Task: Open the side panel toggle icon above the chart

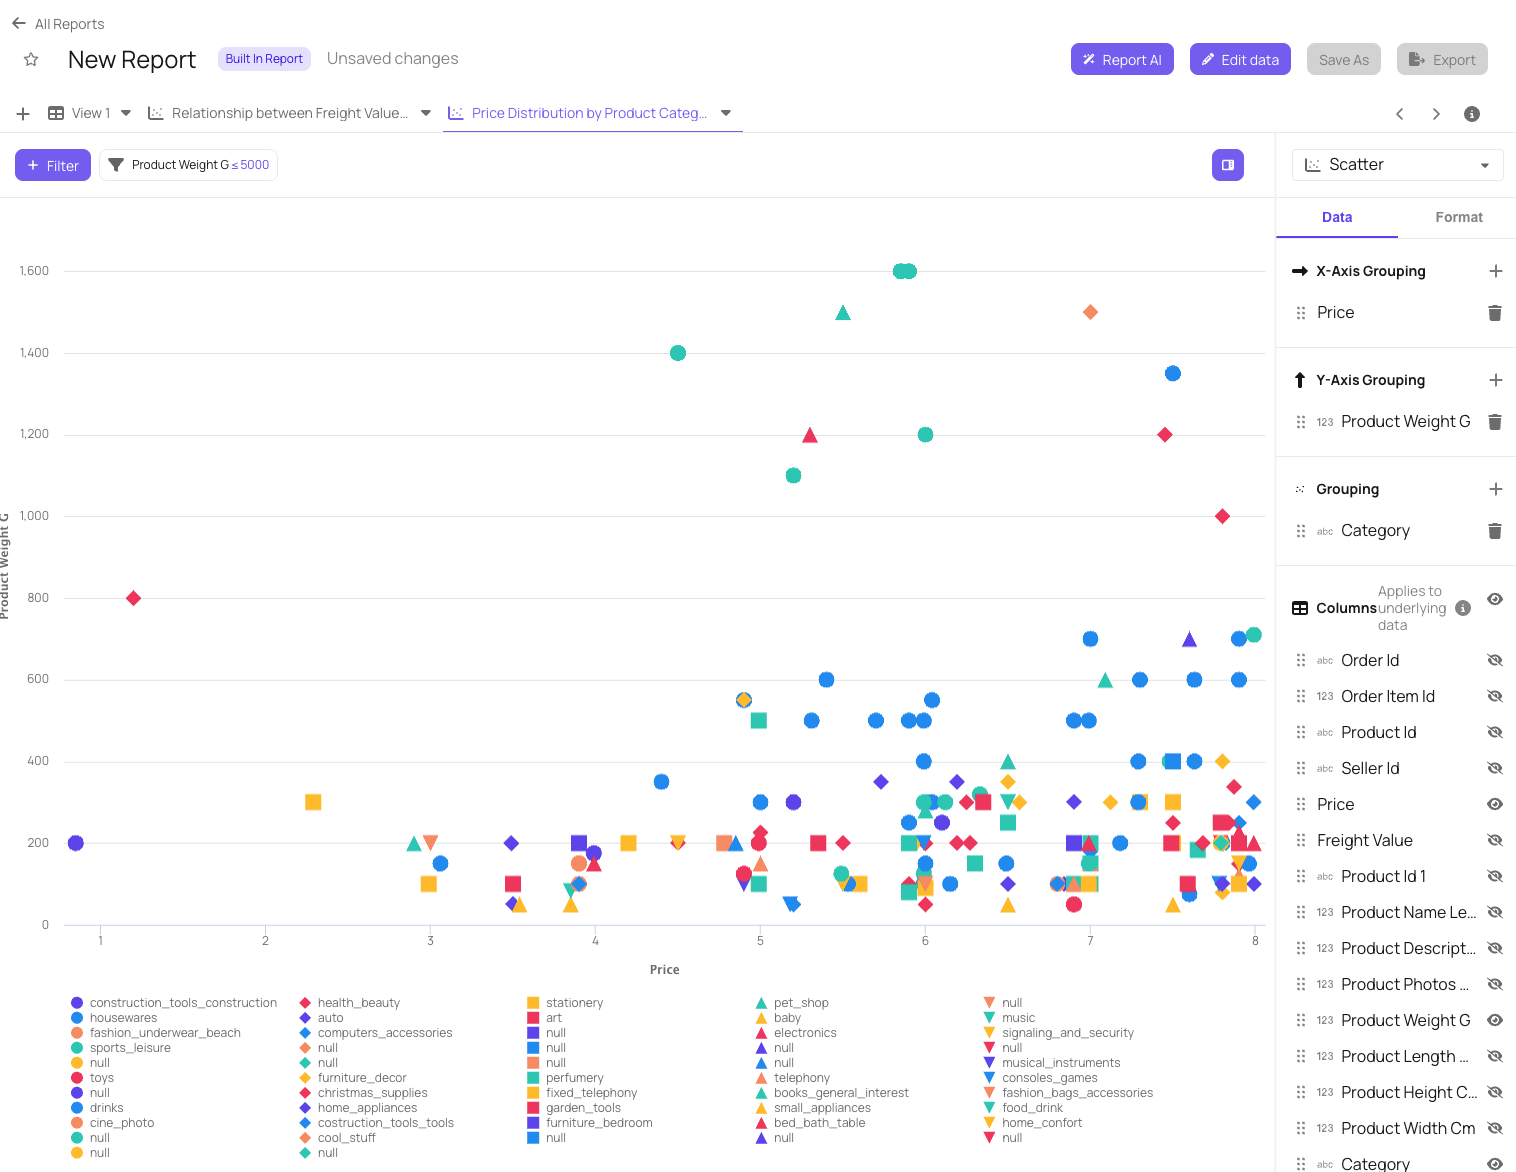Action: coord(1227,164)
